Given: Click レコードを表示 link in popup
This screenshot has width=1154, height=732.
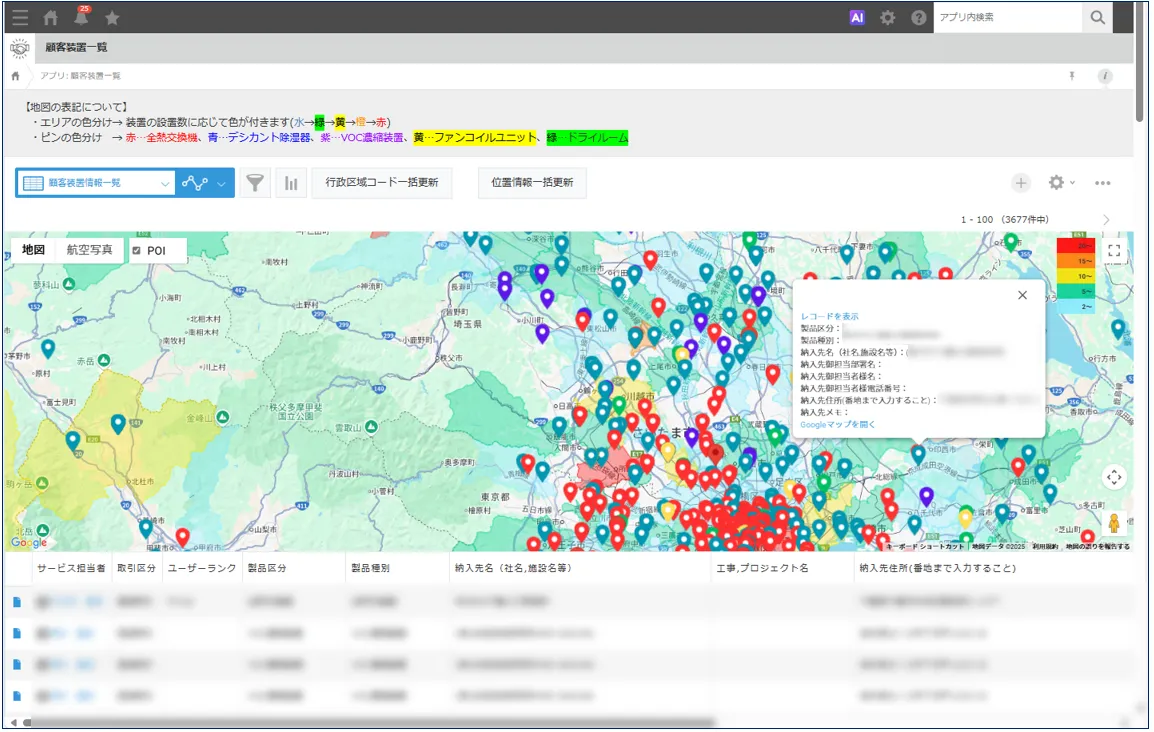Looking at the screenshot, I should point(829,316).
